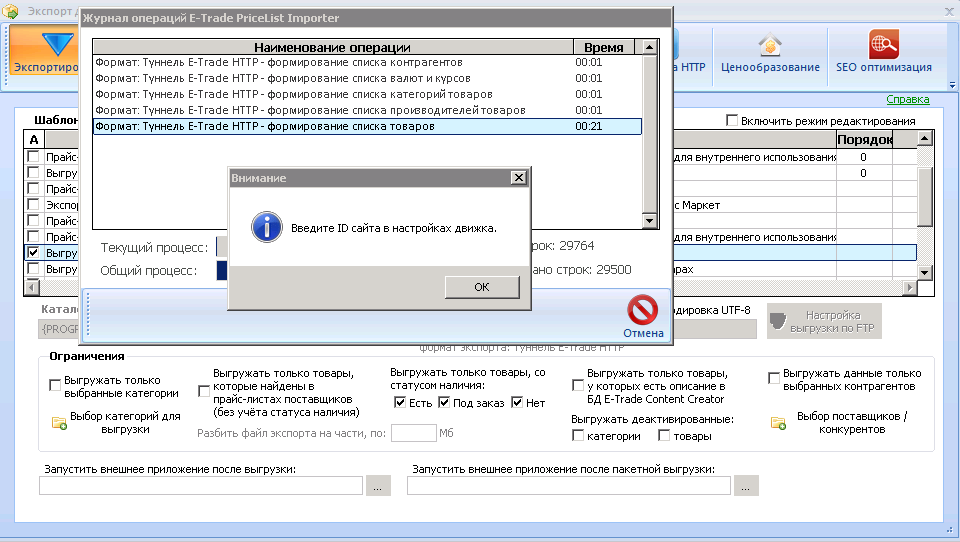Click external application after export field
This screenshot has height=542, width=960.
point(201,486)
